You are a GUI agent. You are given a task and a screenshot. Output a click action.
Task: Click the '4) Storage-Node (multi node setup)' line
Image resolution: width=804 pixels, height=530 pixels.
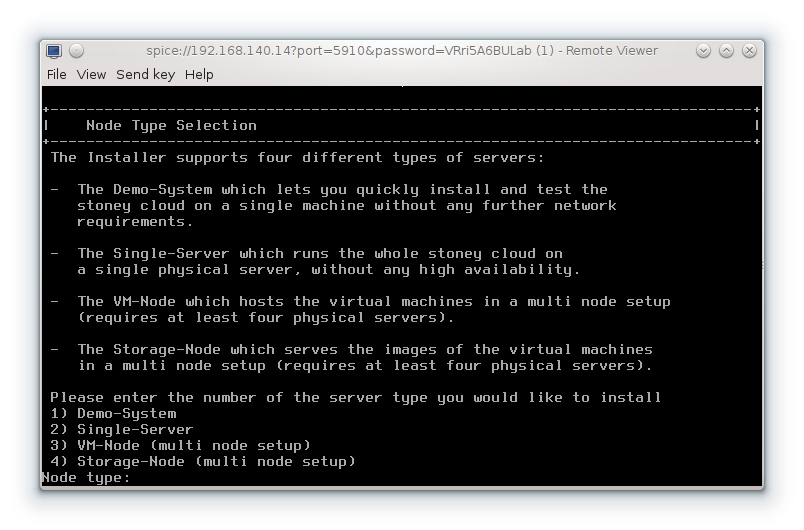tap(203, 461)
